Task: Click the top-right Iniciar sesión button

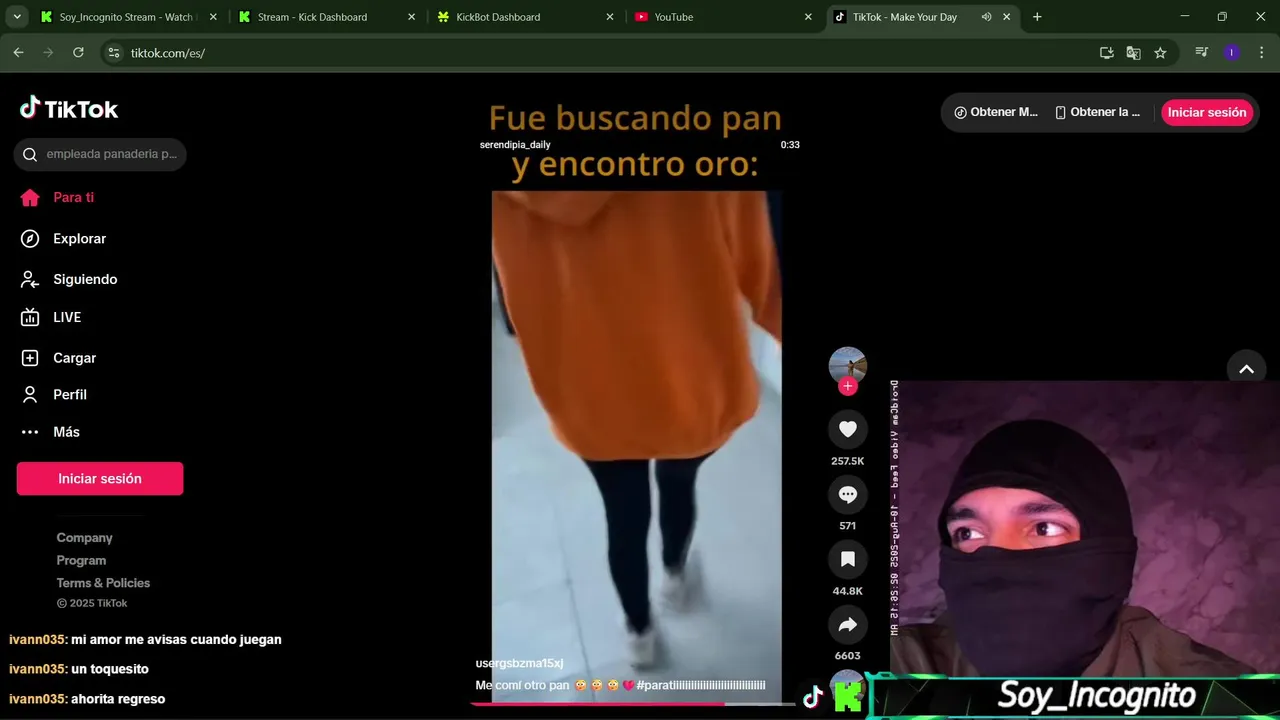Action: (1207, 112)
